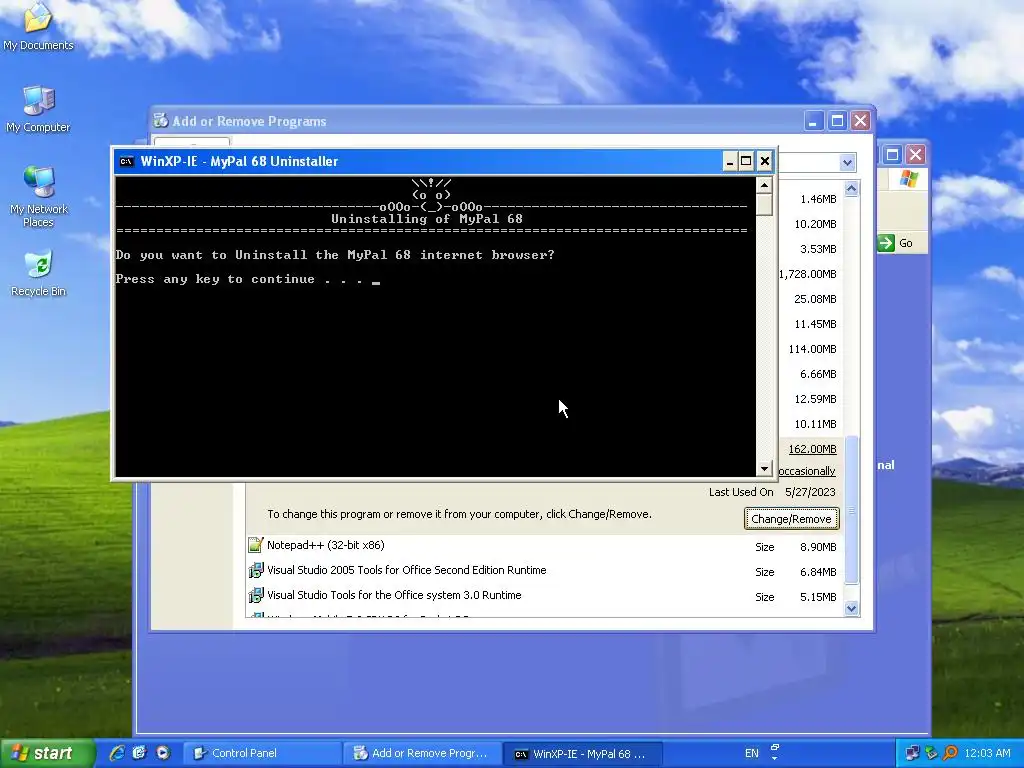Click the console window scroll down arrow

(x=764, y=468)
